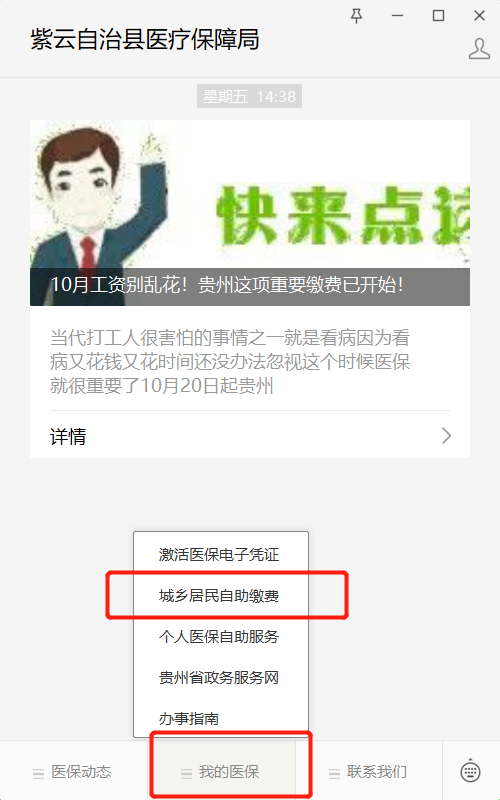The height and width of the screenshot is (800, 500).
Task: Collapse the 我的医保 bottom menu
Action: click(221, 771)
